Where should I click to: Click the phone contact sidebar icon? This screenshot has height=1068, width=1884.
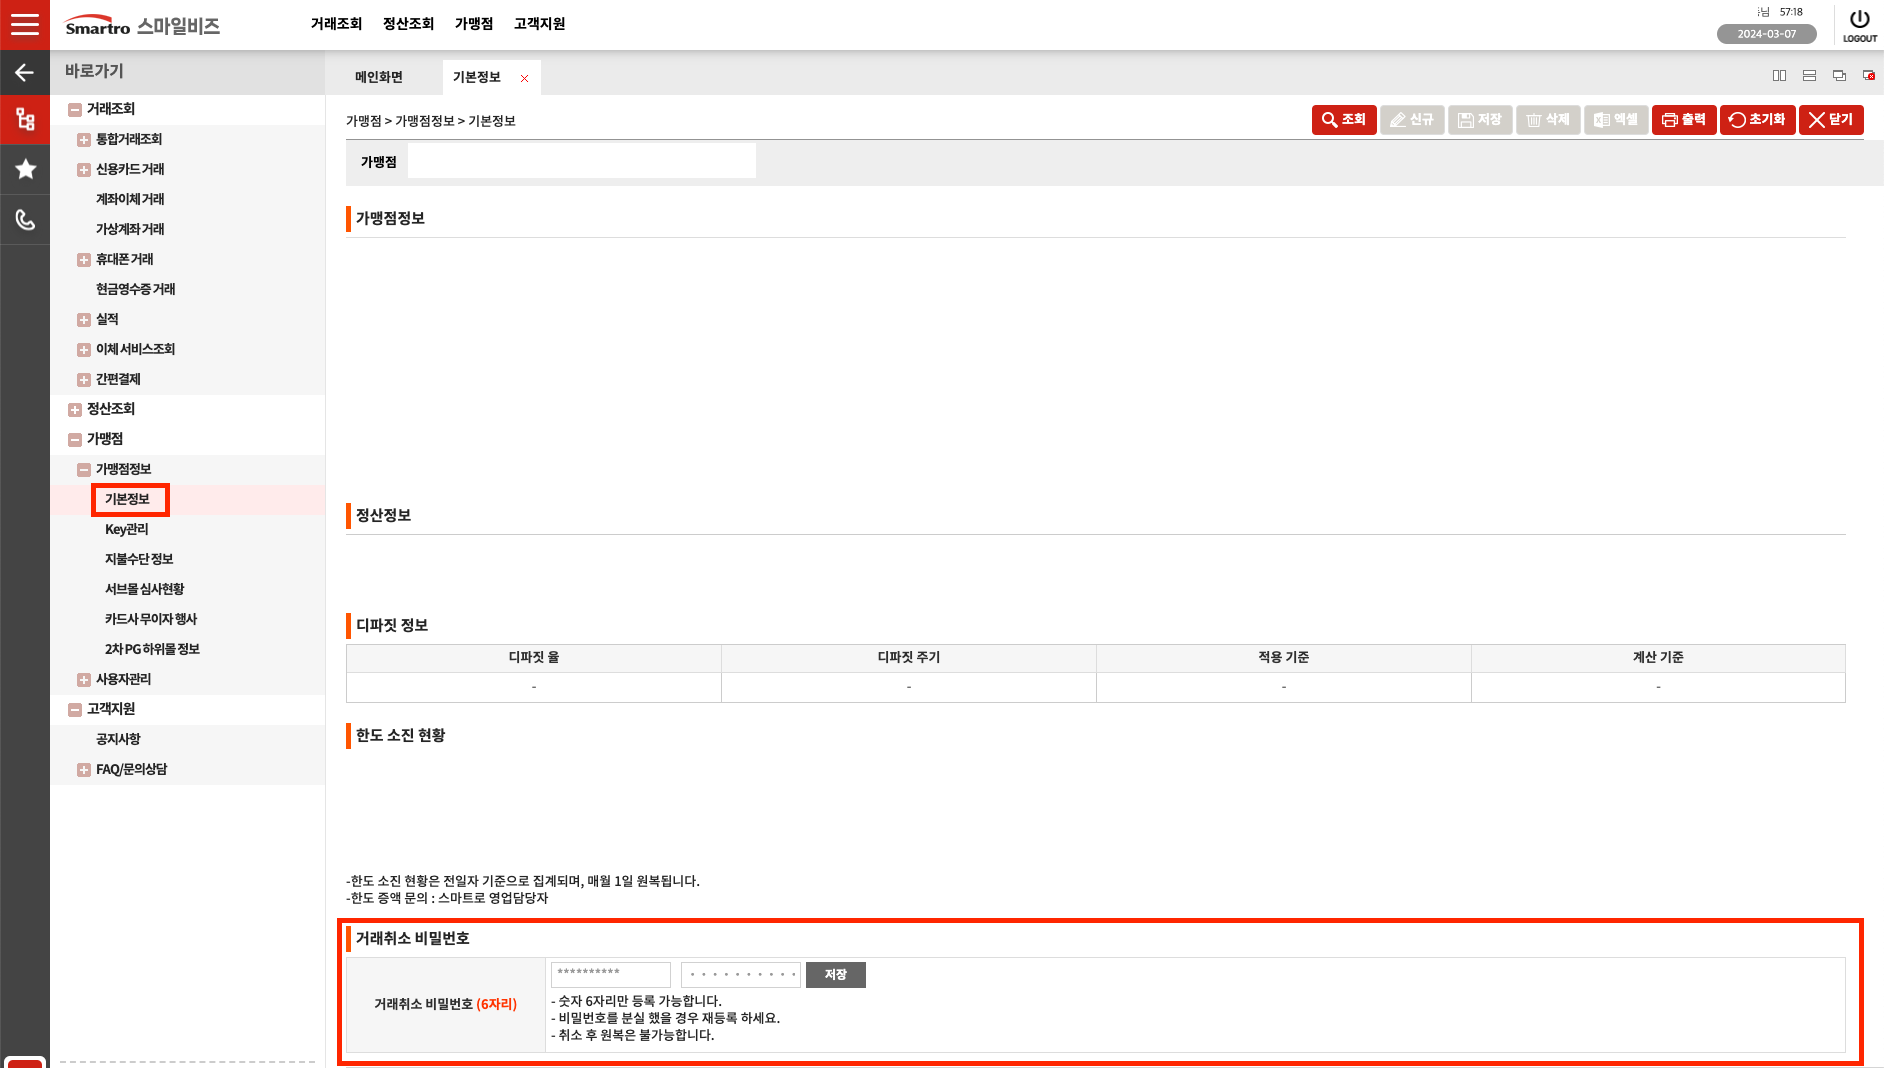pyautogui.click(x=25, y=219)
